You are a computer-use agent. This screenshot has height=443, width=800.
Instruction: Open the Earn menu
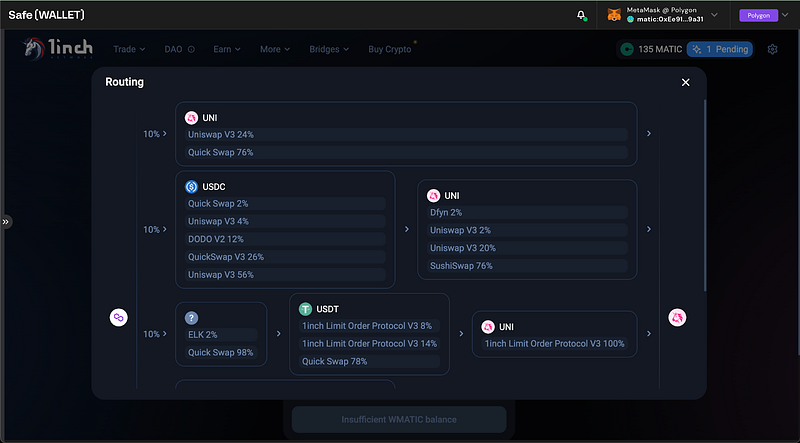(227, 49)
